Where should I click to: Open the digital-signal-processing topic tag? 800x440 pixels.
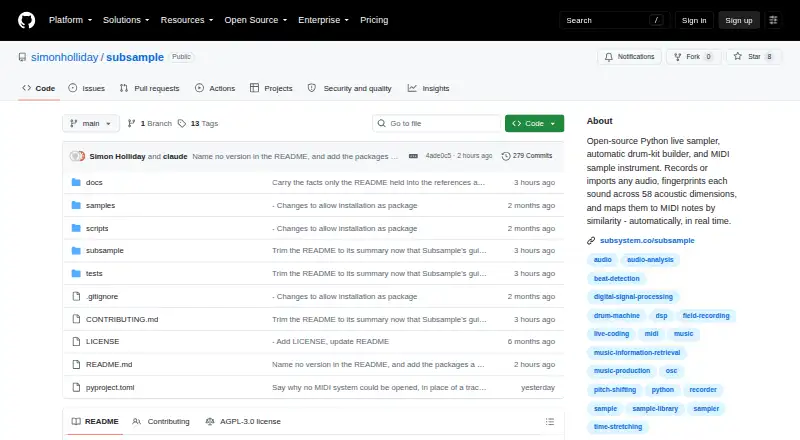tap(633, 297)
